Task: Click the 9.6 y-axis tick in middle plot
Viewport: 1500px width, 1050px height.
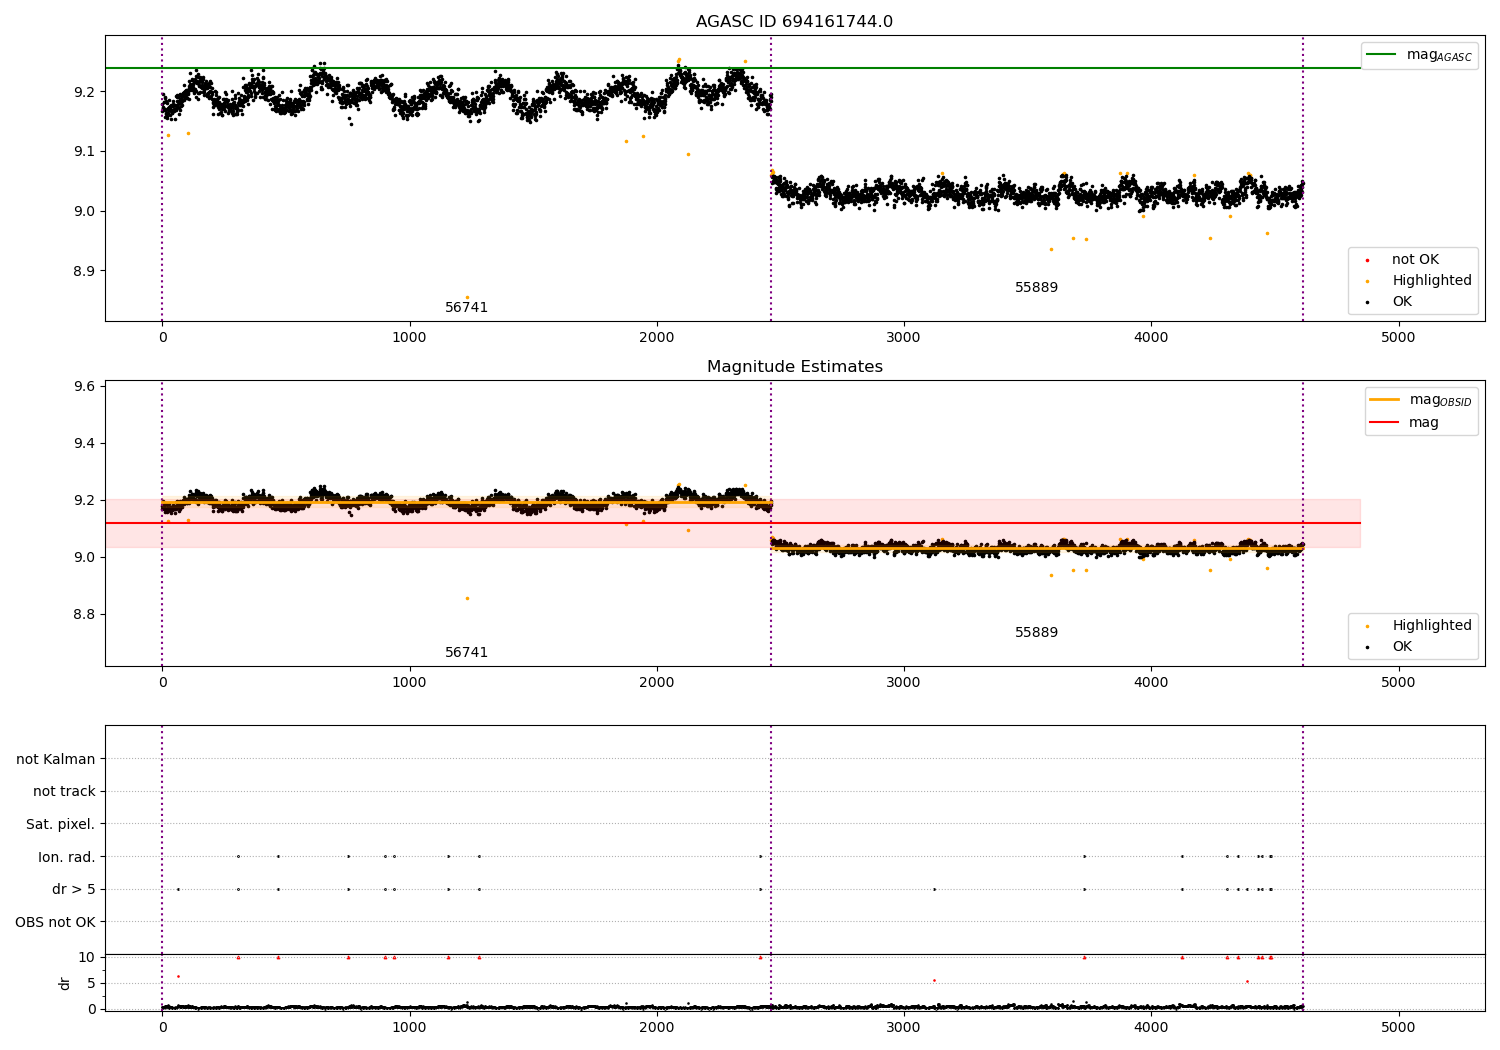Action: 84,386
